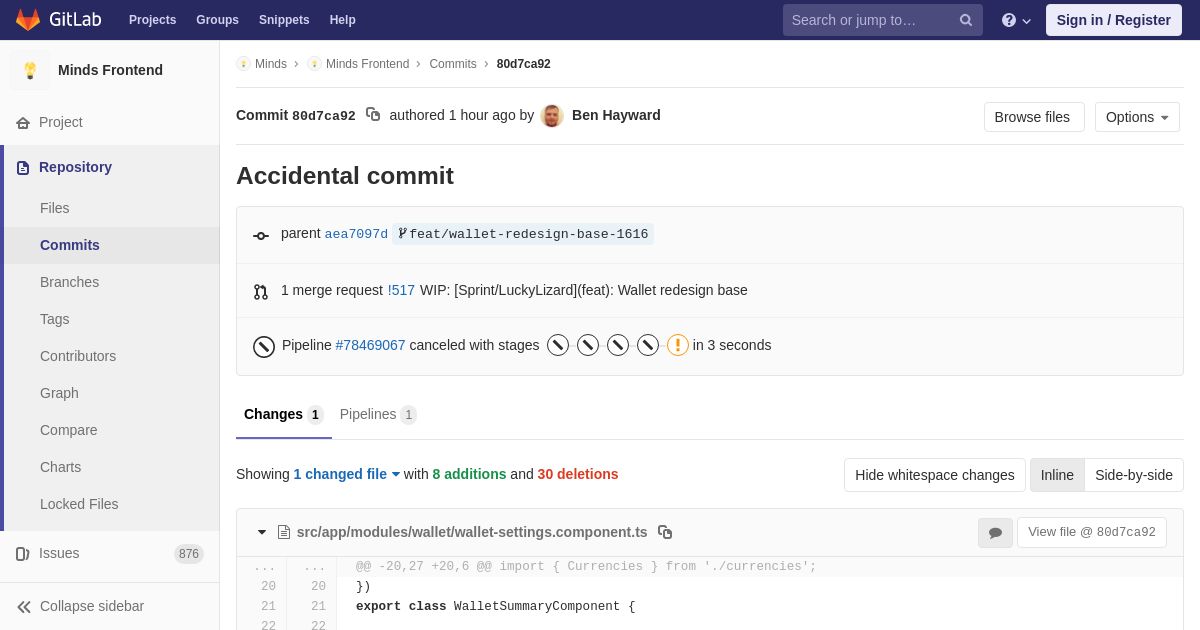The width and height of the screenshot is (1200, 630).
Task: Click Browse files button
Action: pyautogui.click(x=1034, y=117)
